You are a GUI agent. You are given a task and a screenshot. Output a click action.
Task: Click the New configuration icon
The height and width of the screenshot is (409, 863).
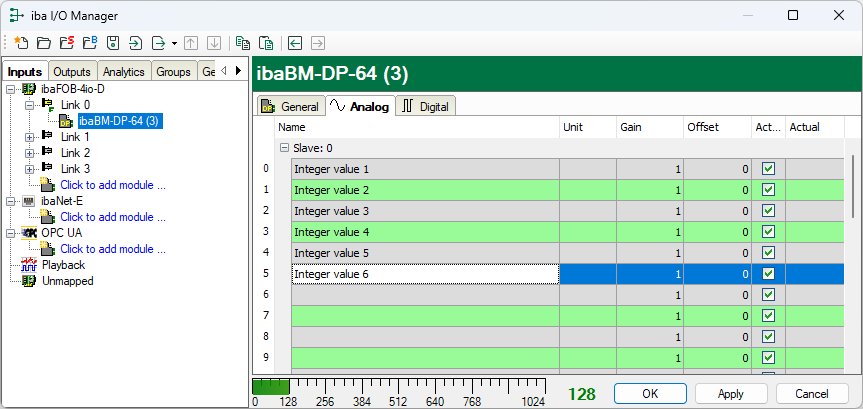(21, 43)
